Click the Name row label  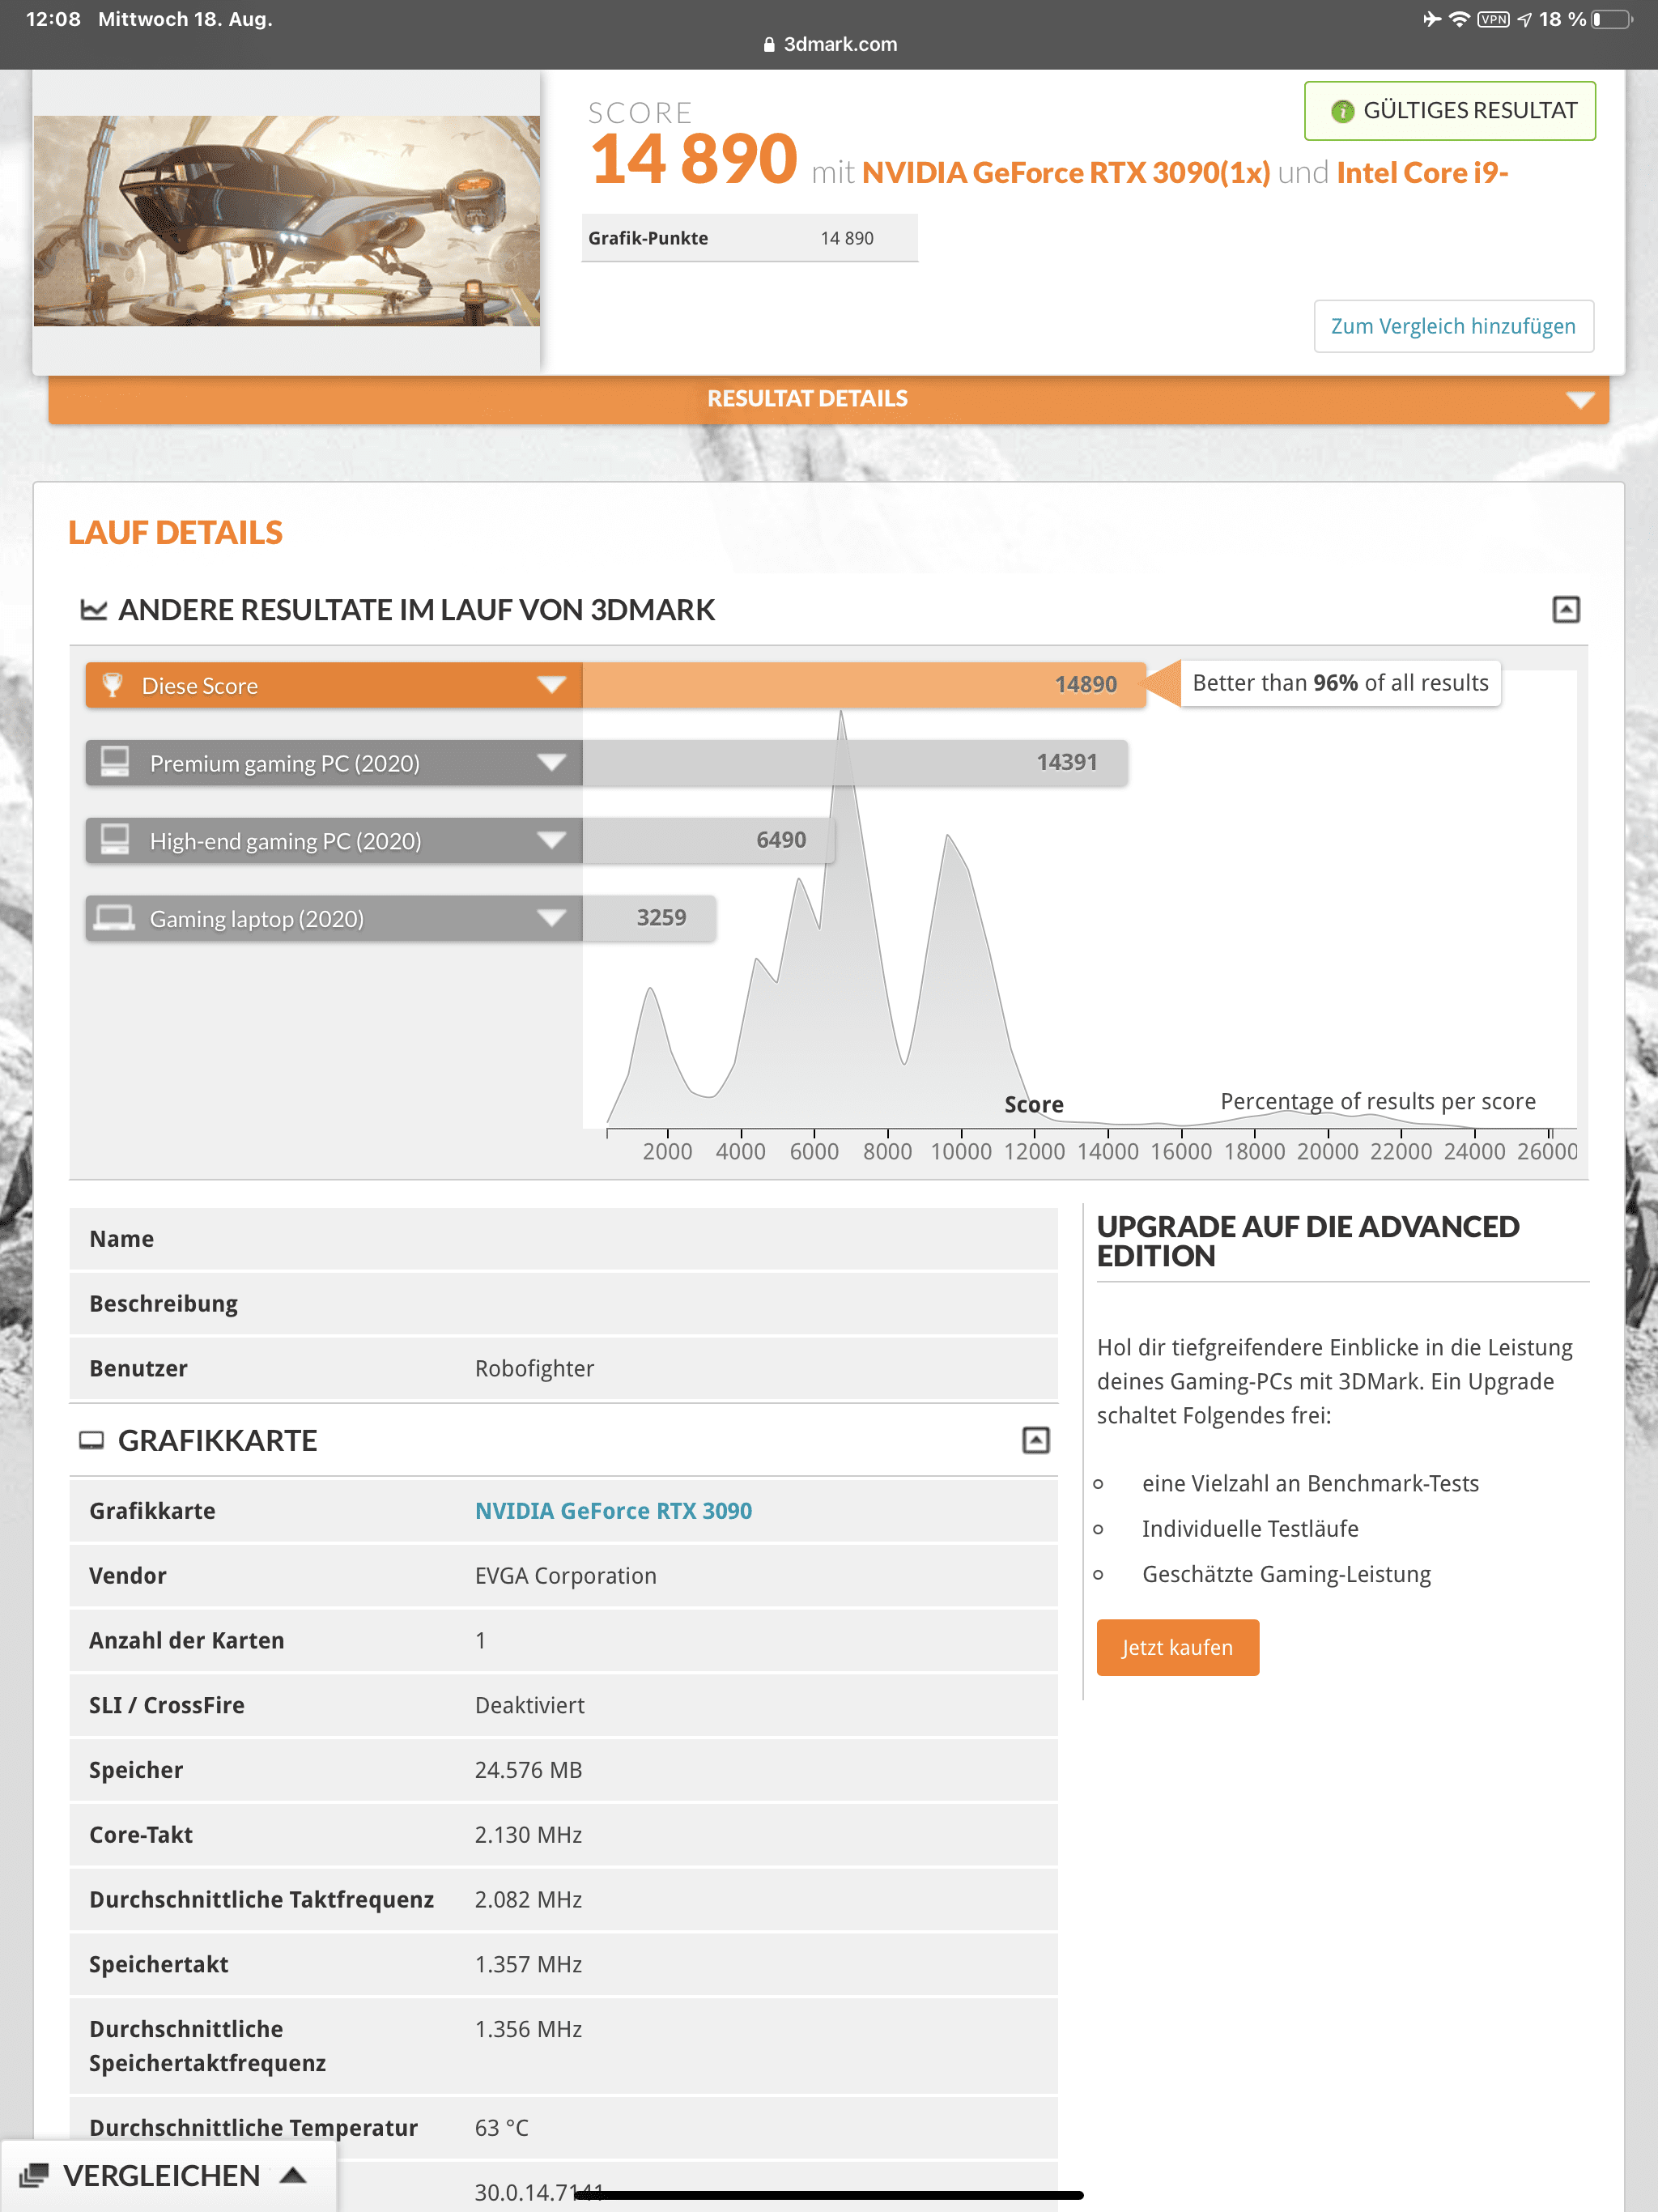click(121, 1239)
